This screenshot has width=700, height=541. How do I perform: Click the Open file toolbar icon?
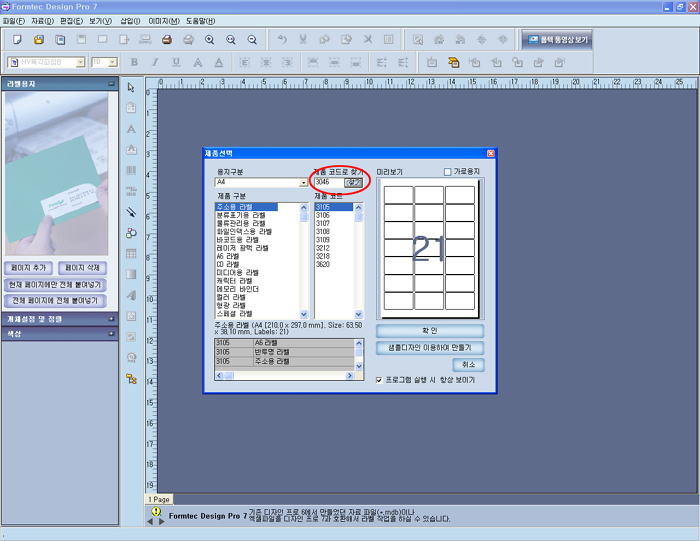pyautogui.click(x=39, y=40)
